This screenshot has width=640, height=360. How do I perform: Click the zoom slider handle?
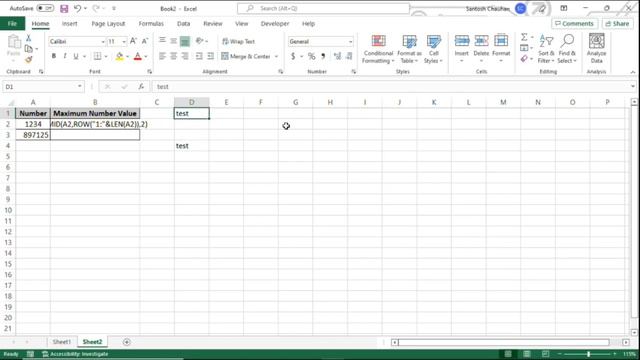pos(588,354)
